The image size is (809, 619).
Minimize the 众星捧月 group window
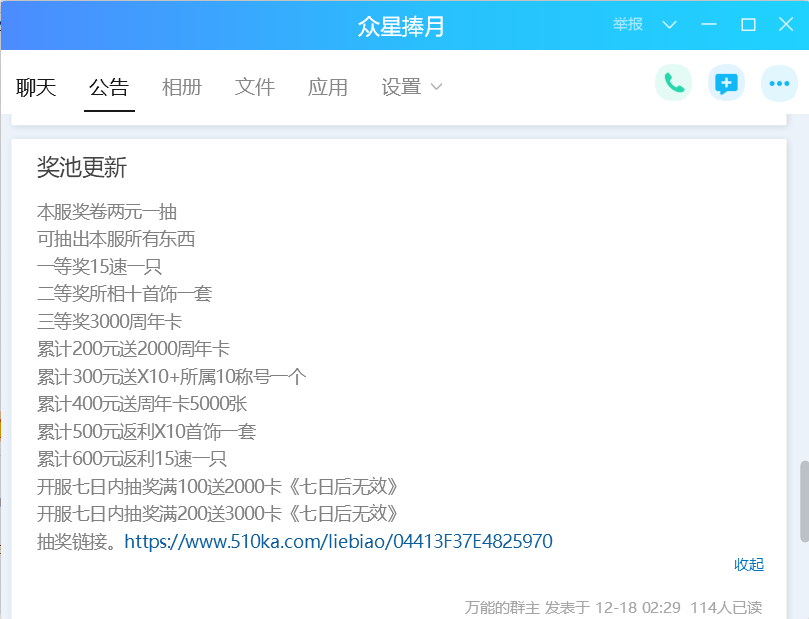709,25
